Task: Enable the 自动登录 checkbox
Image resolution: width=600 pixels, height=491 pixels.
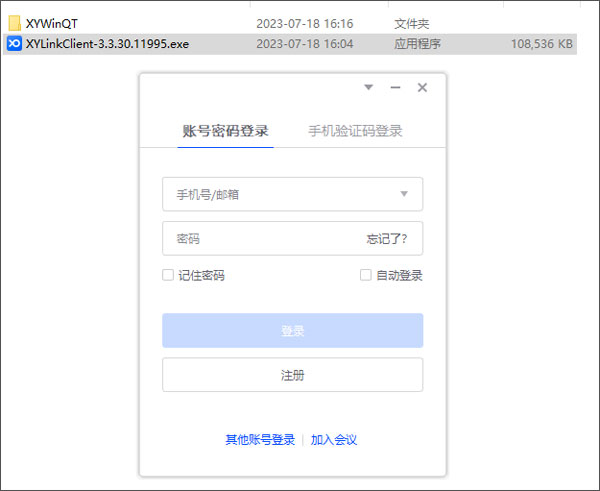Action: click(x=366, y=275)
